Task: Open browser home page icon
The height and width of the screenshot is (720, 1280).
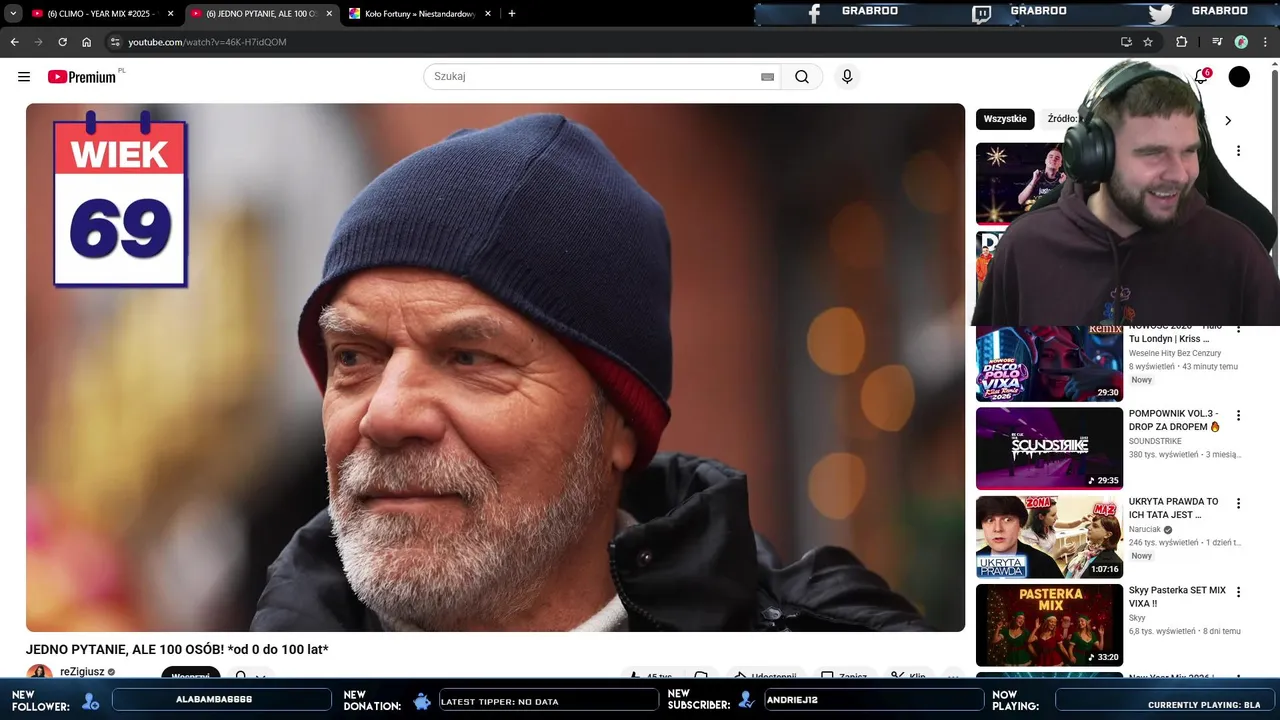Action: (86, 42)
